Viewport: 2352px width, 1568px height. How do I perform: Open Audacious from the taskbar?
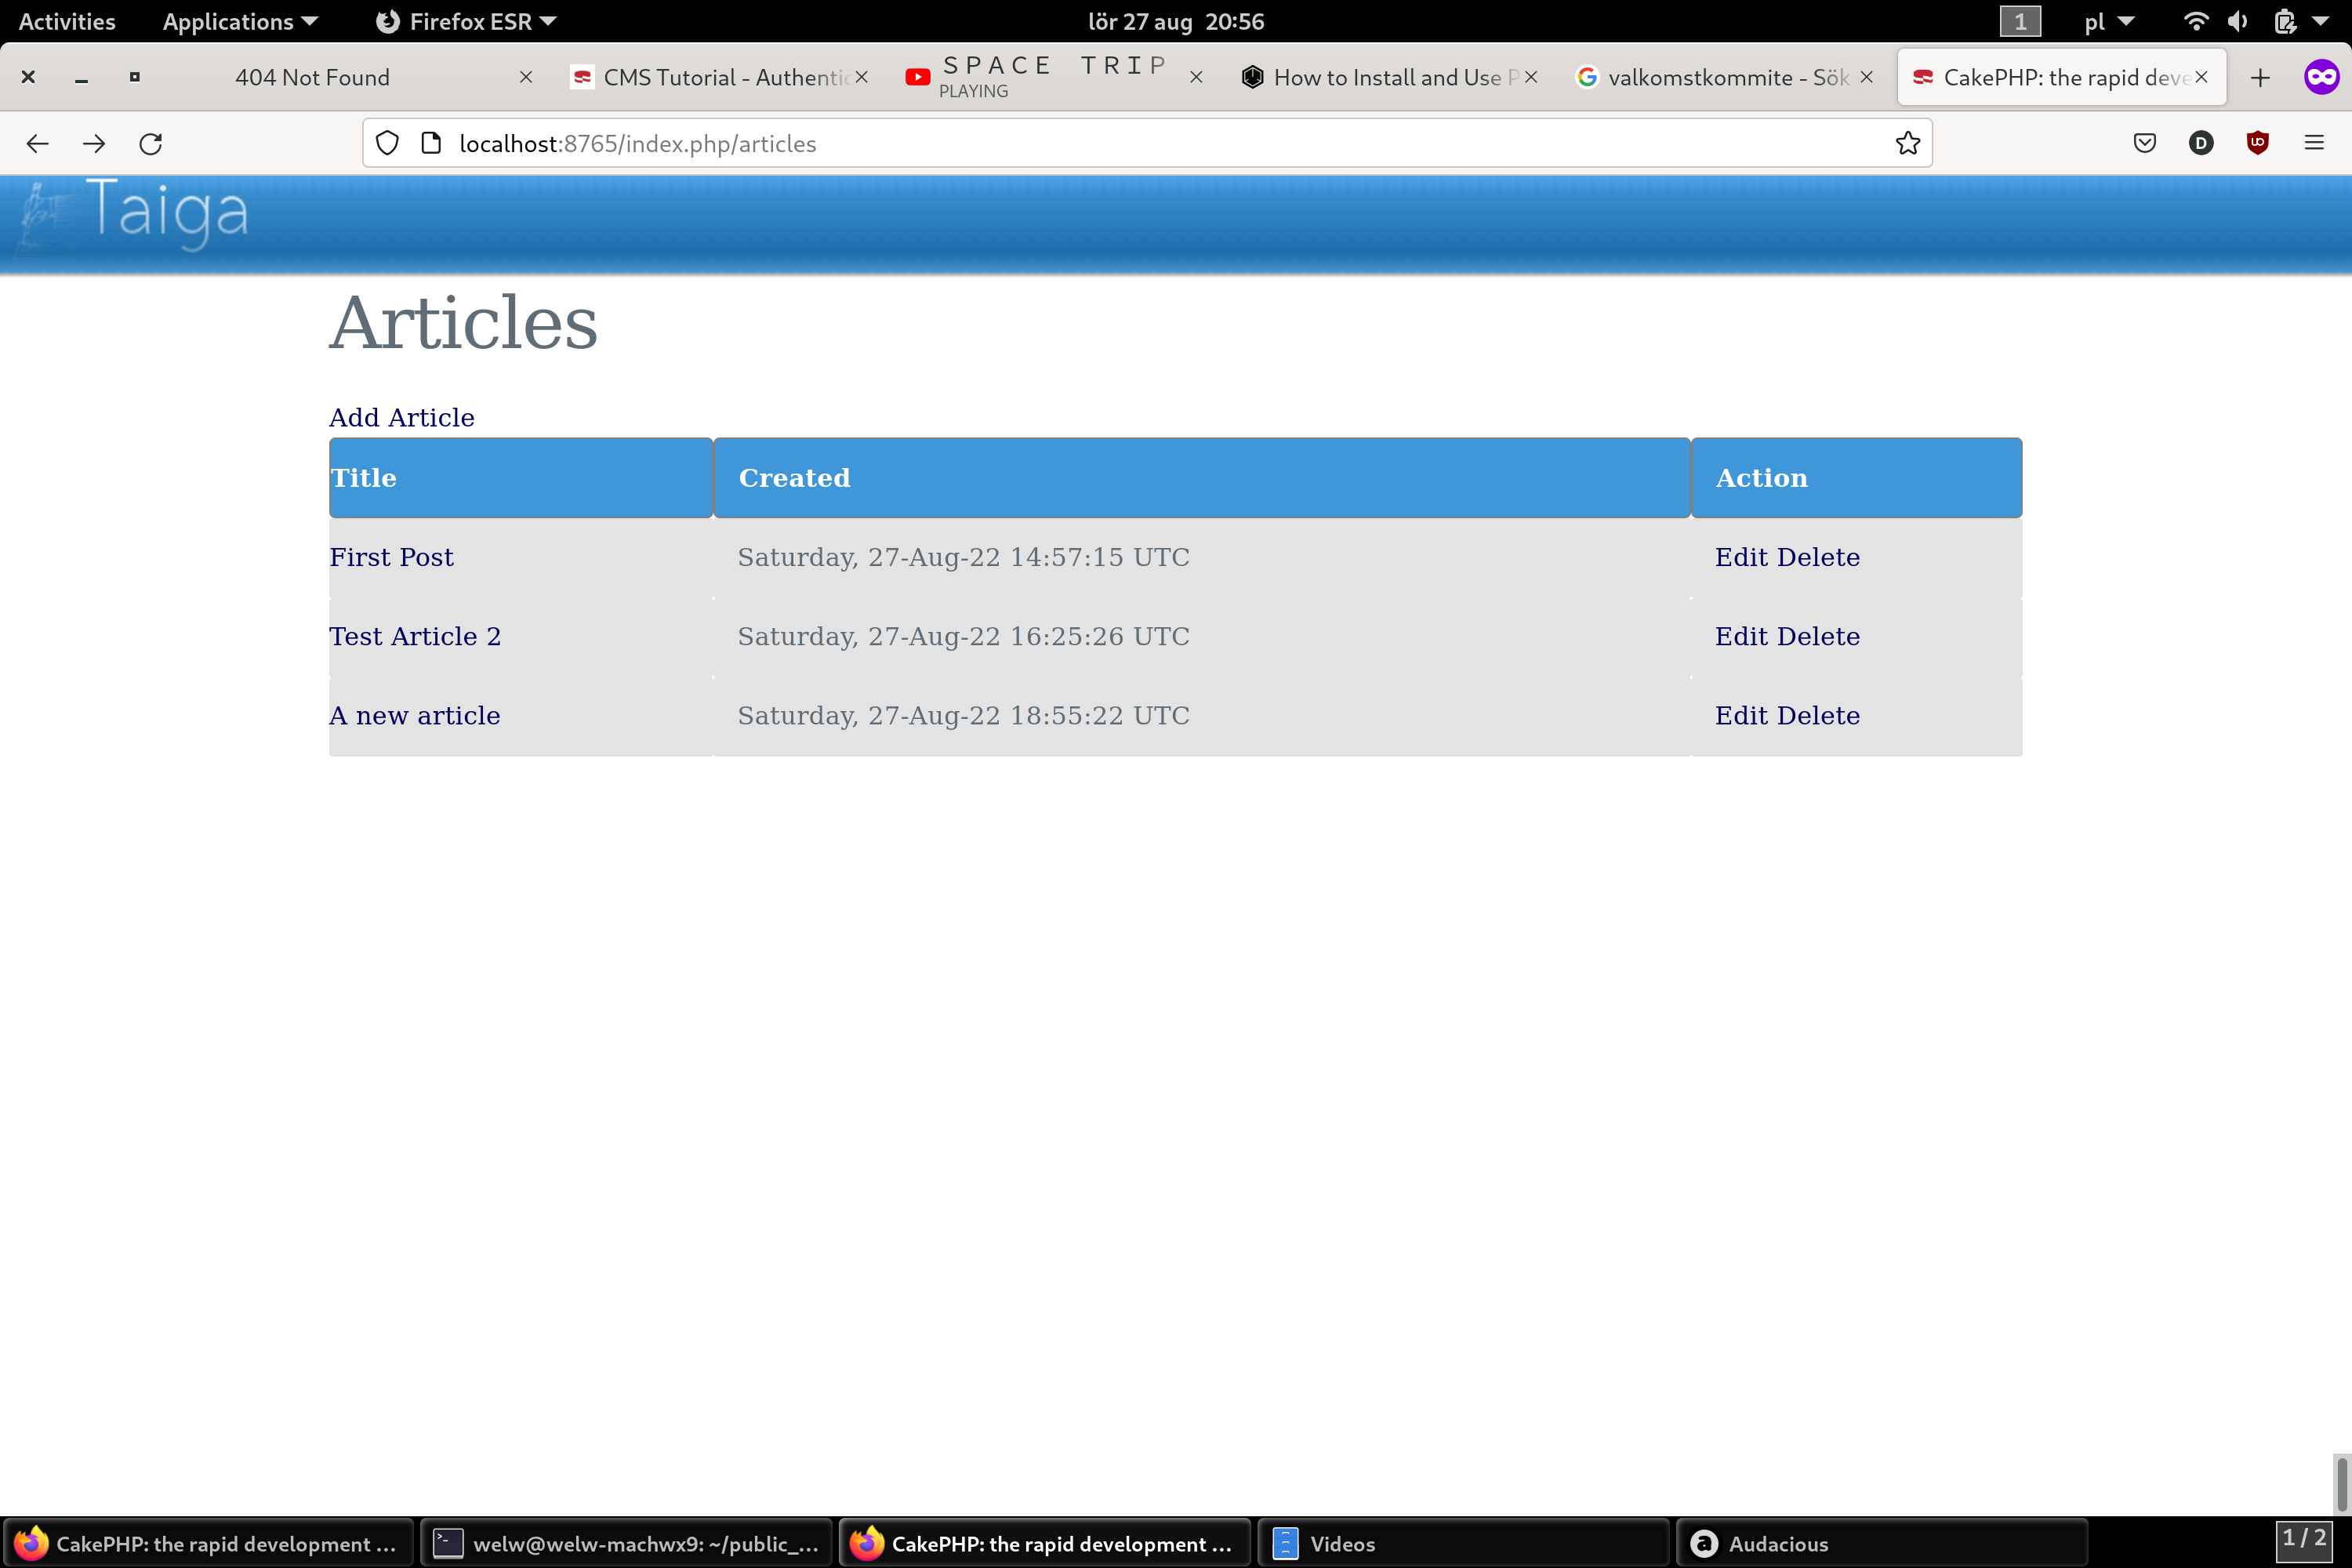click(x=1777, y=1544)
